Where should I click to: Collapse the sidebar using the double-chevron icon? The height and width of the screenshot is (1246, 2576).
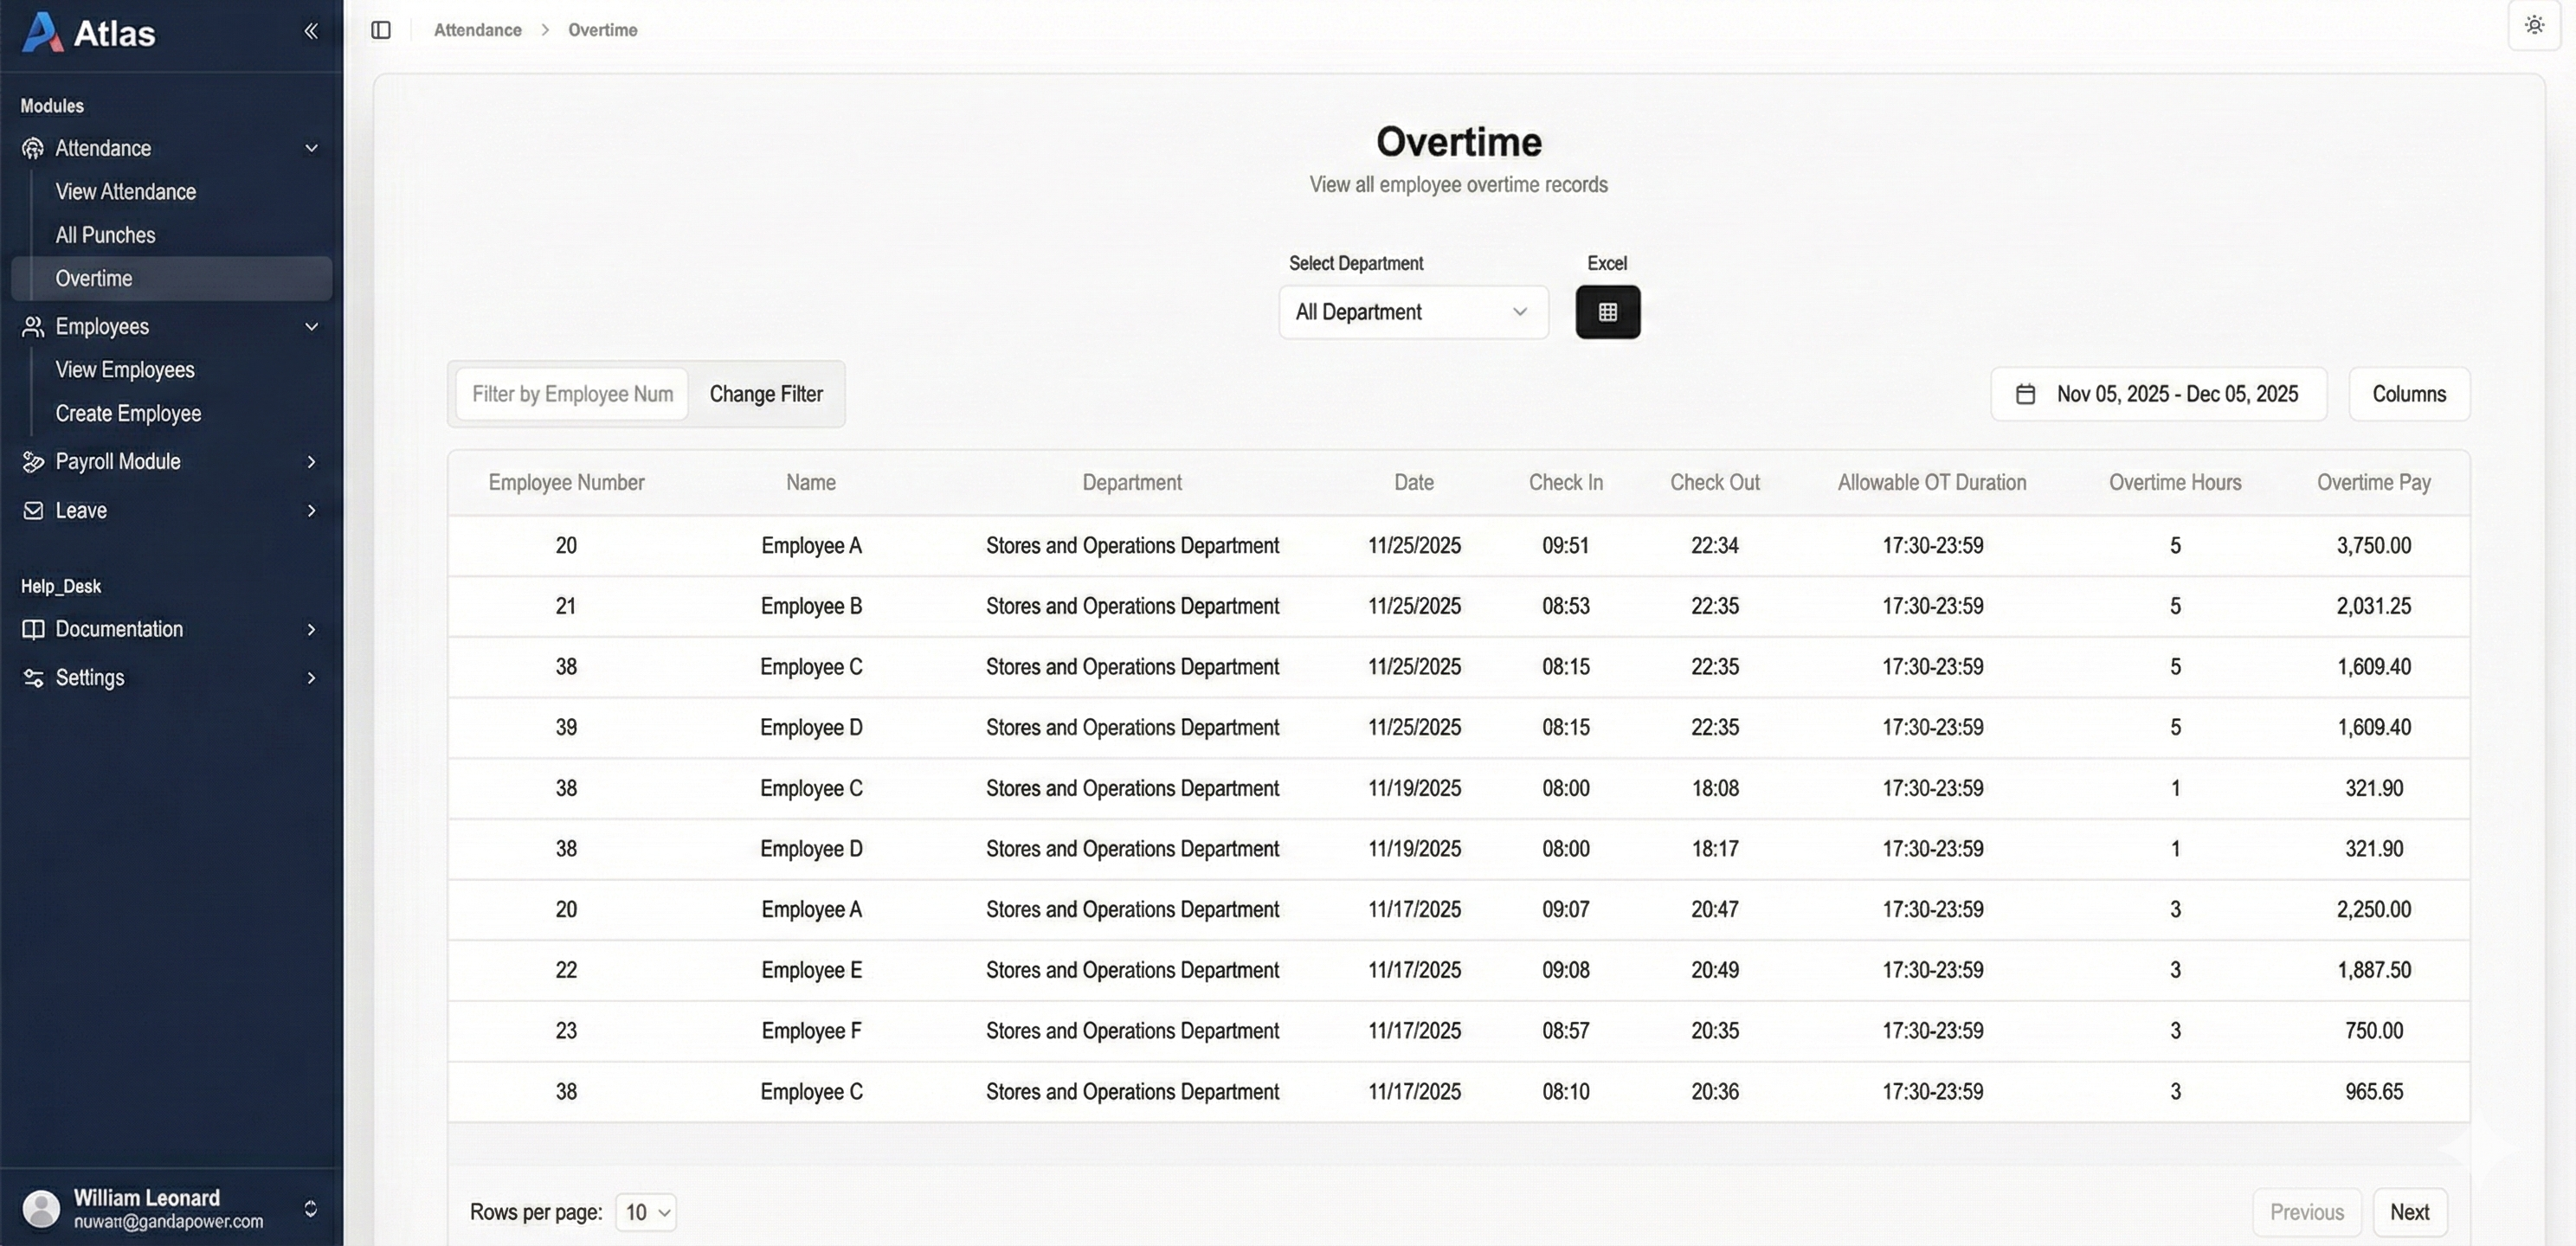(x=310, y=30)
